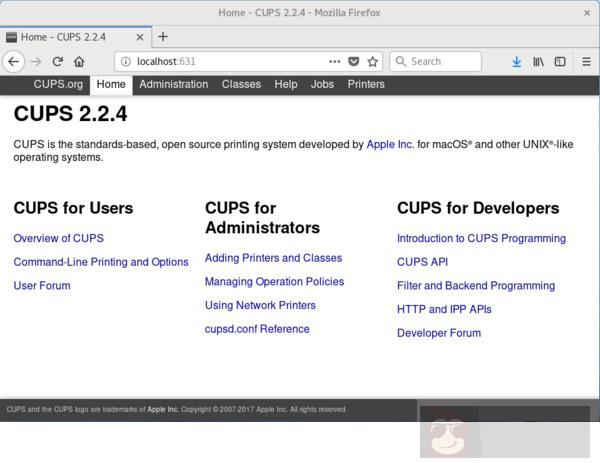
Task: Open the Library icon in toolbar
Action: point(538,61)
